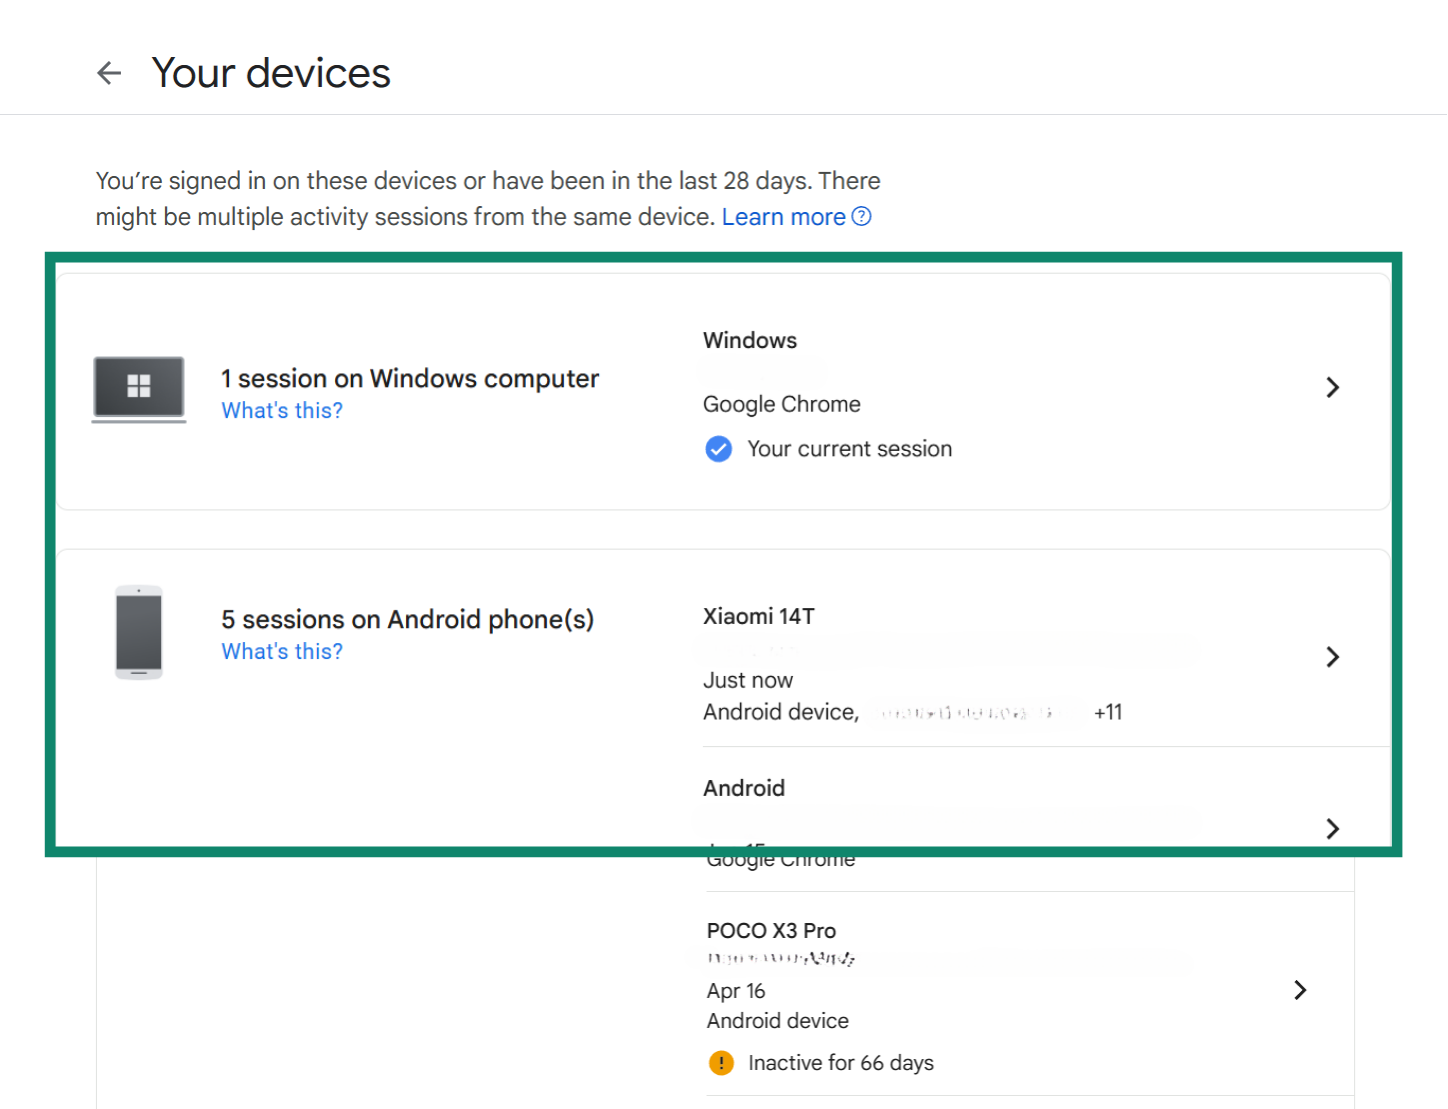
Task: Click What's this? under Windows session
Action: point(281,410)
